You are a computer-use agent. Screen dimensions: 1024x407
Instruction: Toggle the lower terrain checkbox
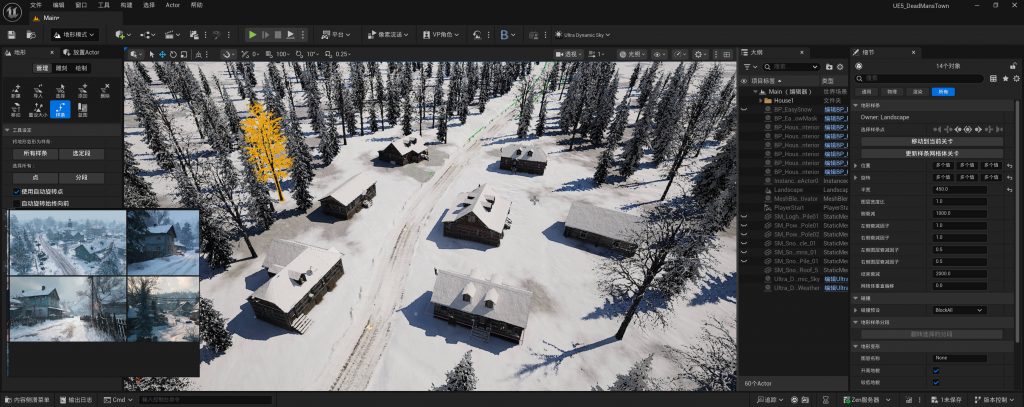pos(935,382)
